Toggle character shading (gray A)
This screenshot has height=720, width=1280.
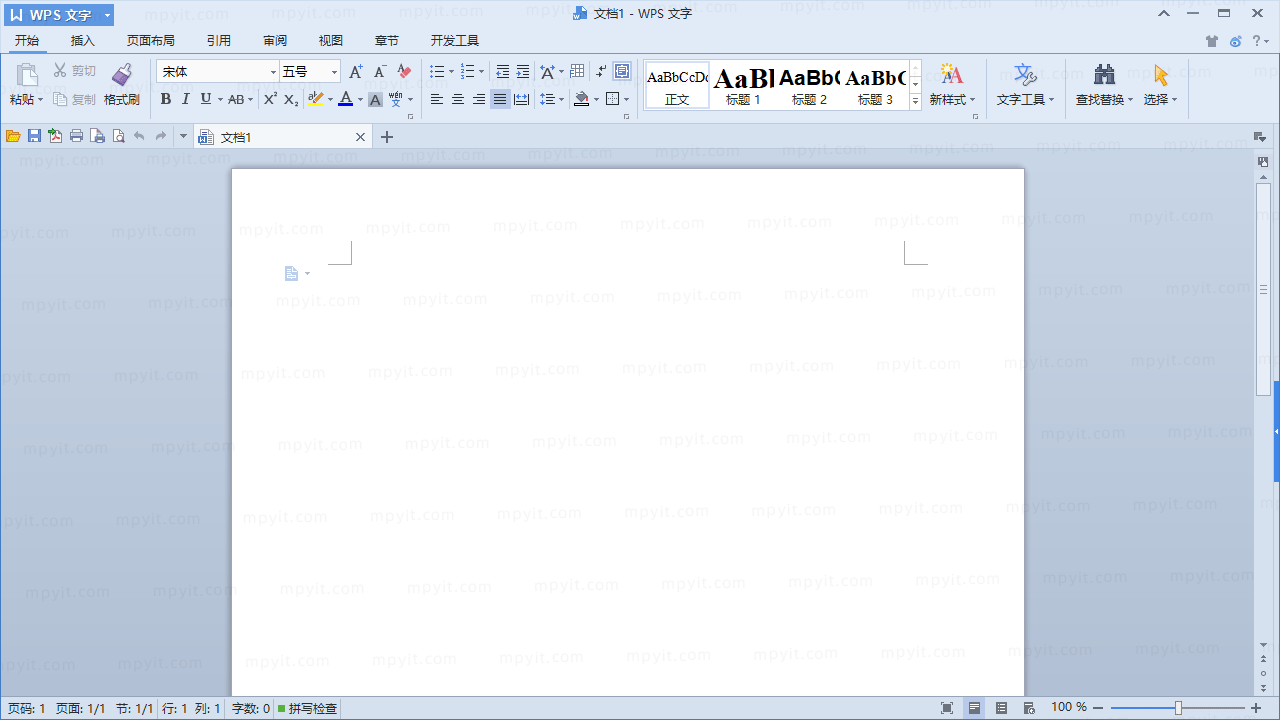pyautogui.click(x=375, y=99)
